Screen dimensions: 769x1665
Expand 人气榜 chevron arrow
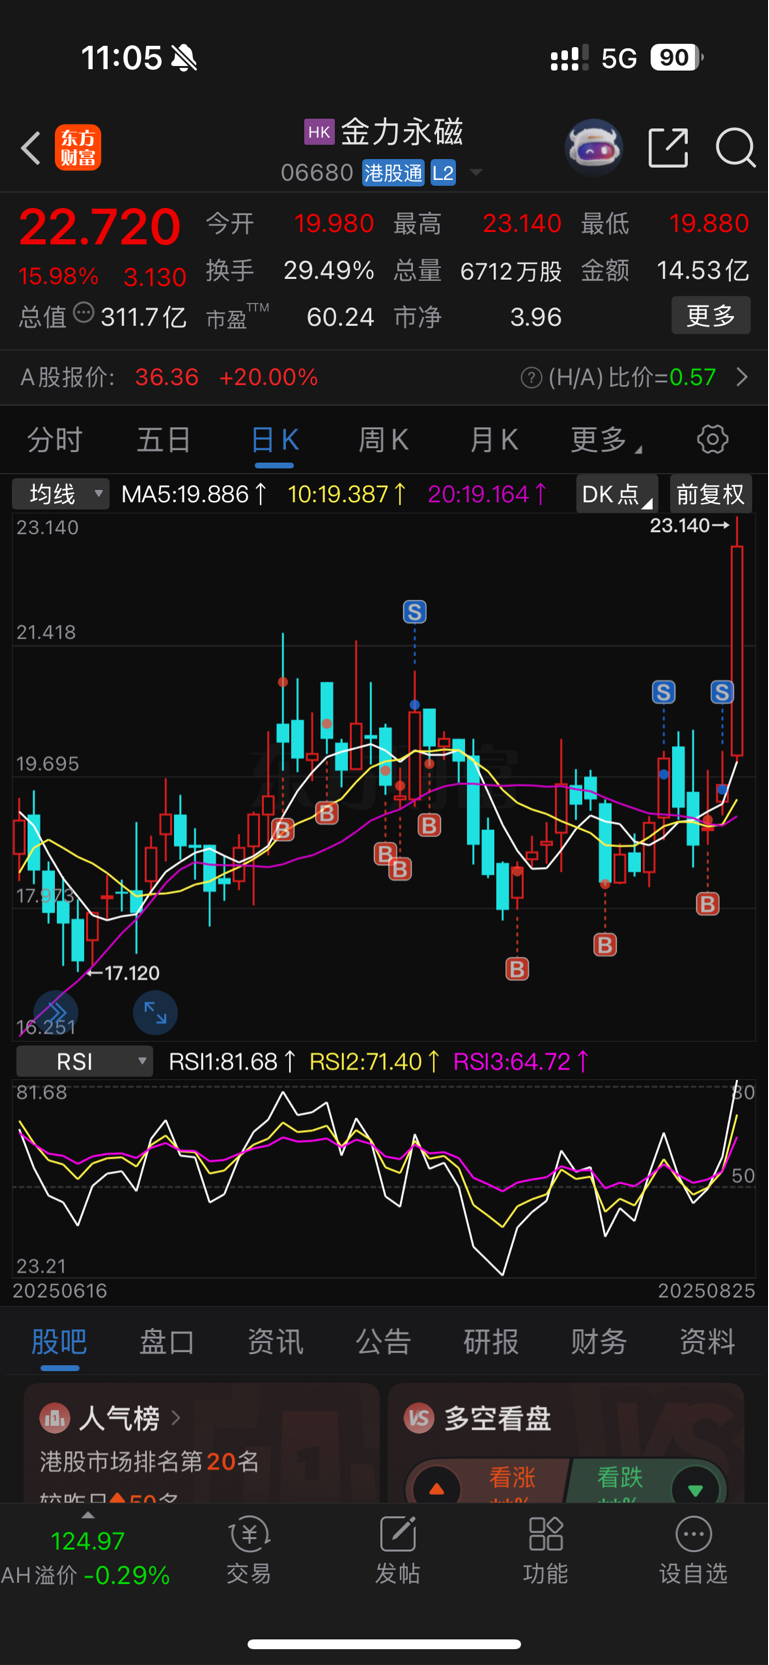176,1417
